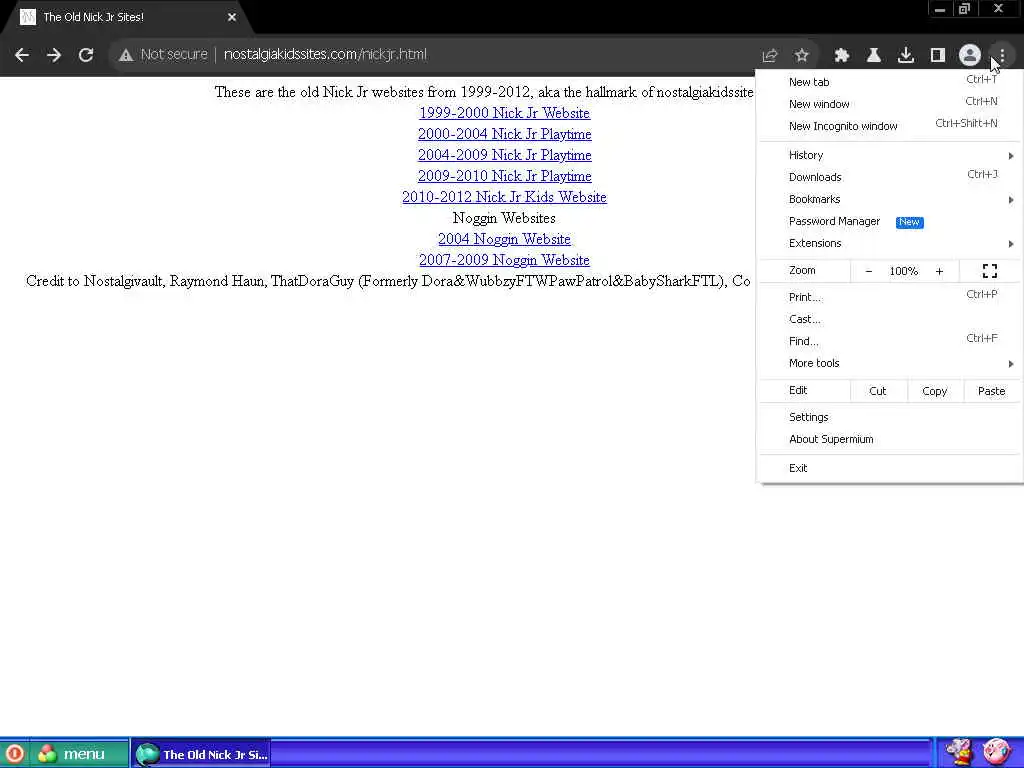
Task: Open the 2010-2012 Nick Jr Kids Website link
Action: point(504,197)
